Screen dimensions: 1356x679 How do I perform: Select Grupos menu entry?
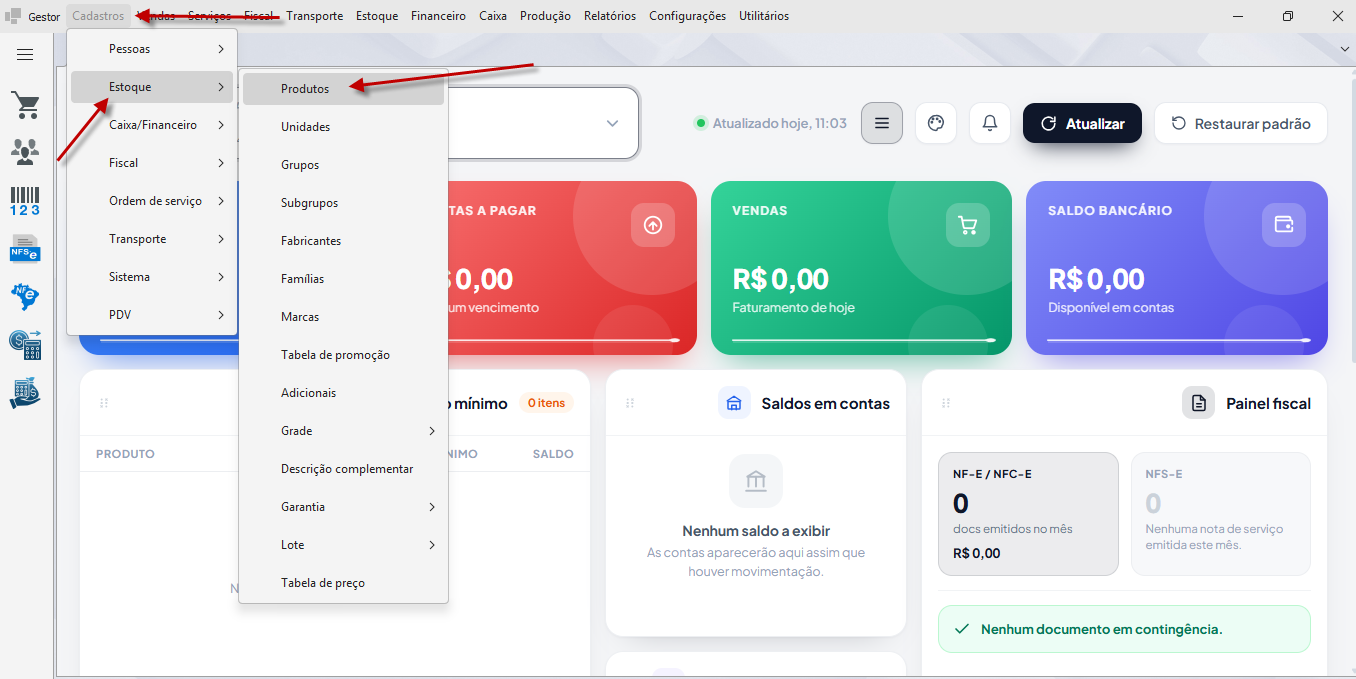tap(343, 165)
